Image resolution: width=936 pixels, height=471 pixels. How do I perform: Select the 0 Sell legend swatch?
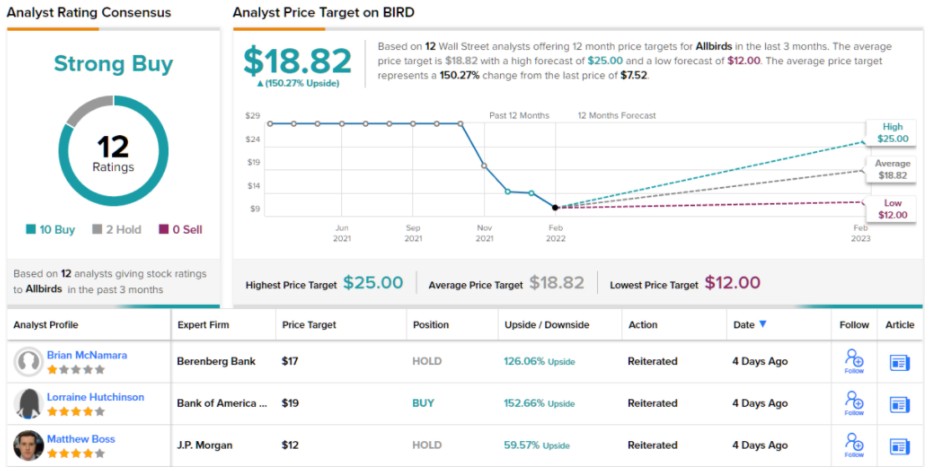coord(164,230)
